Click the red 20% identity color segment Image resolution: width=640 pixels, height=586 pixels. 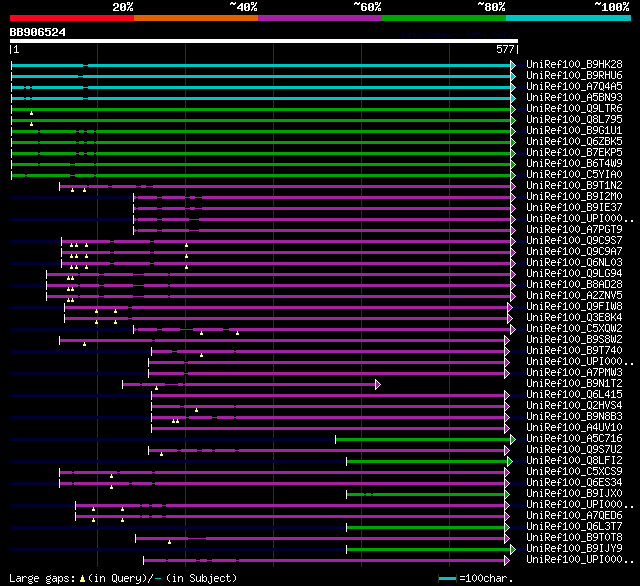click(x=72, y=18)
